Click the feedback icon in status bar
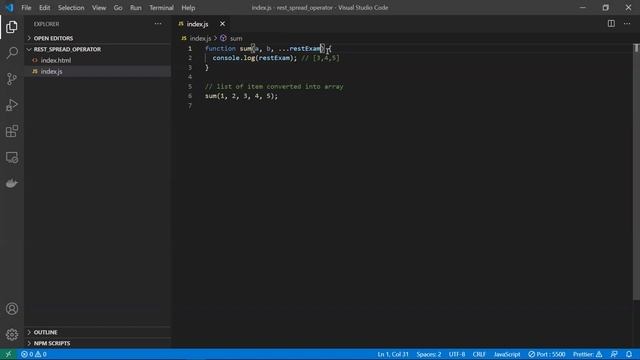 coord(614,354)
